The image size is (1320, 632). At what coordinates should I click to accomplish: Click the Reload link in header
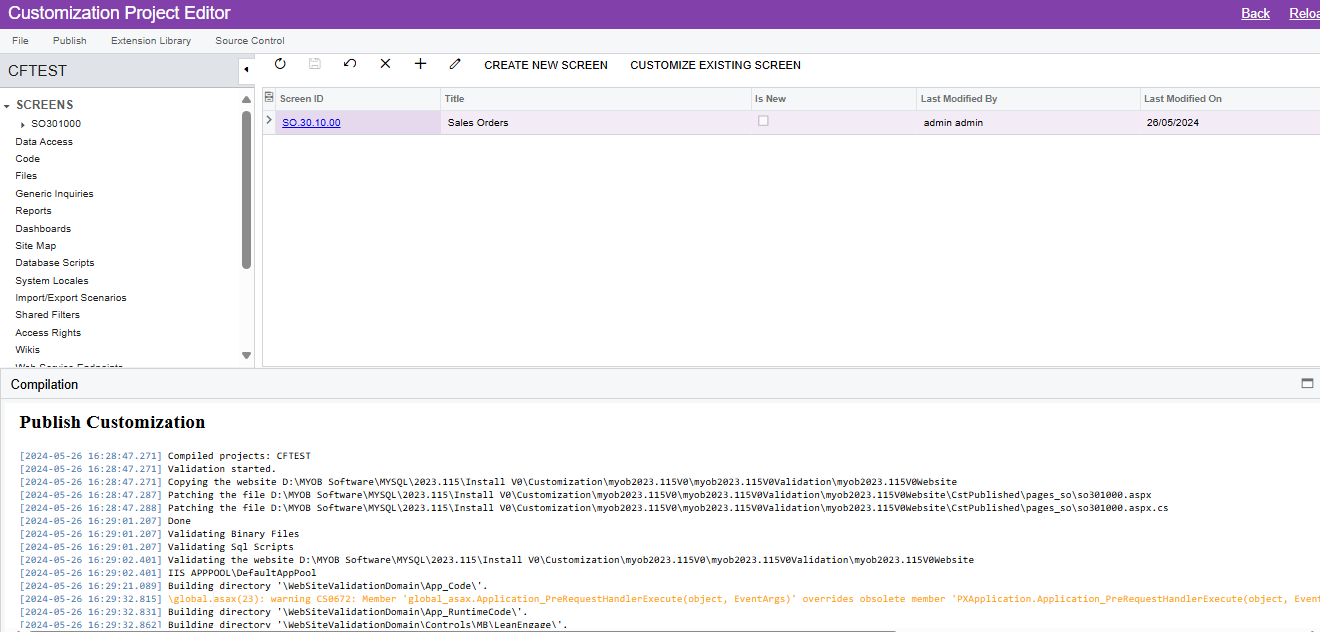point(1304,13)
